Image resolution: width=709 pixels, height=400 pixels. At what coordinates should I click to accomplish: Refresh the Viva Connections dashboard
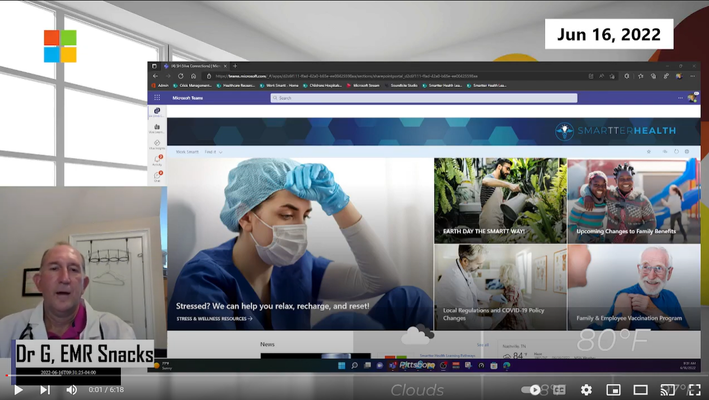click(676, 152)
